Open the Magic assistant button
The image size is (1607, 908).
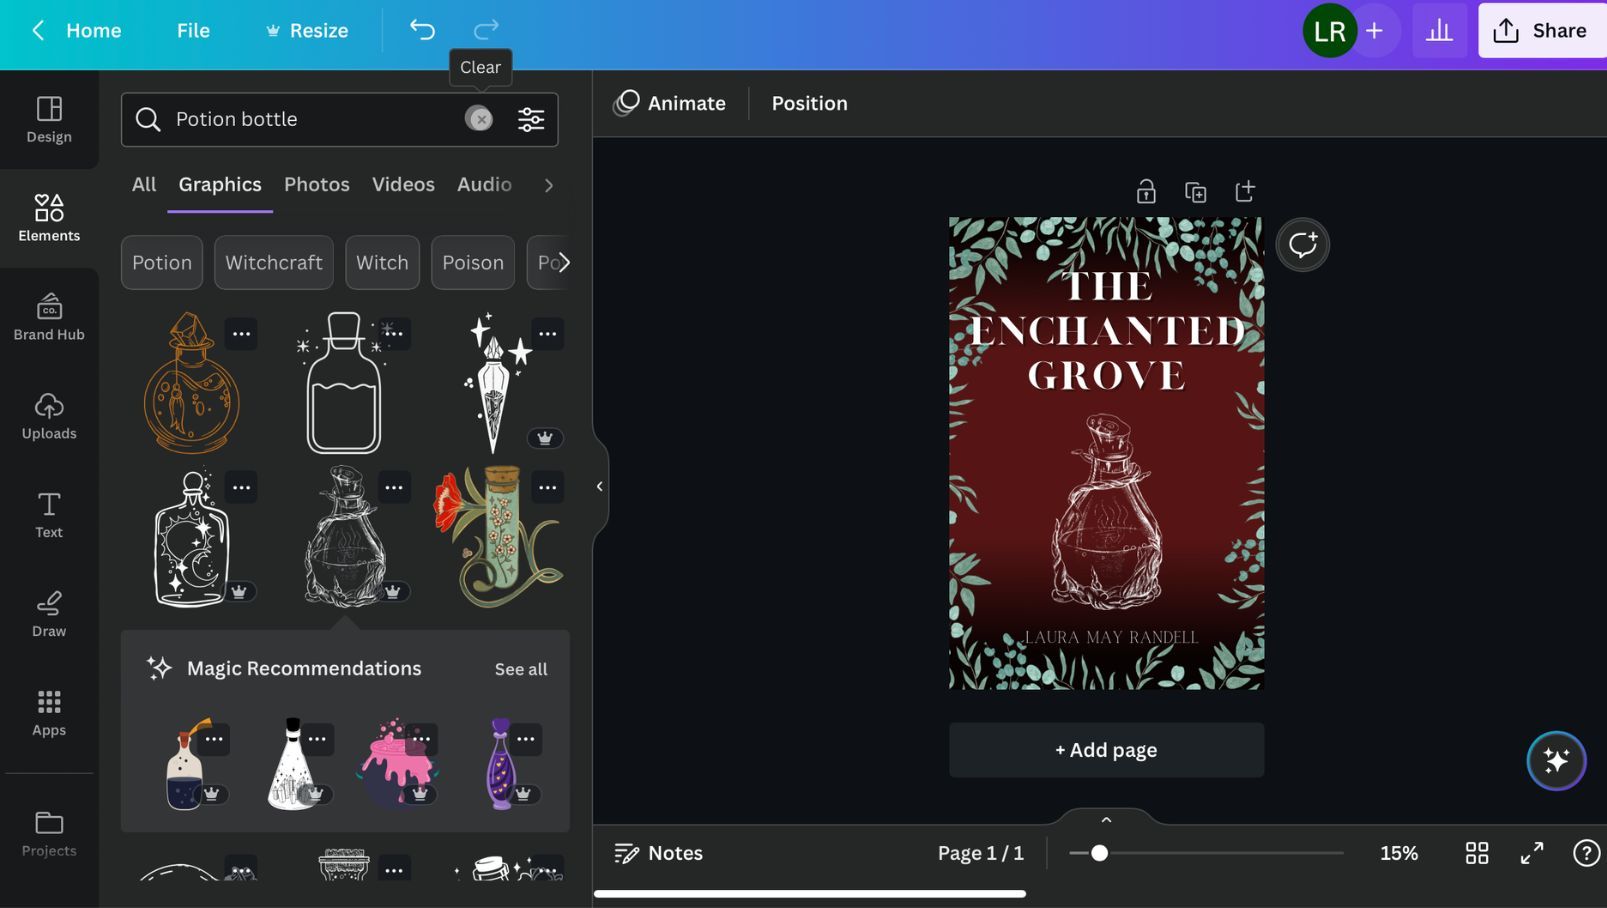(x=1556, y=761)
